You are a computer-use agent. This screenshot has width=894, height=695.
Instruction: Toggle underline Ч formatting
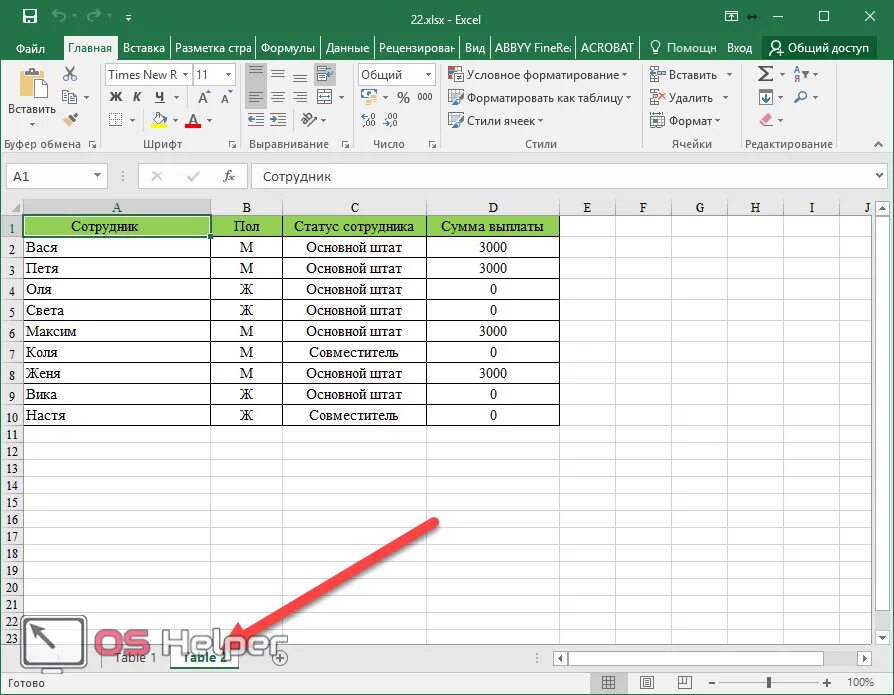pos(160,97)
